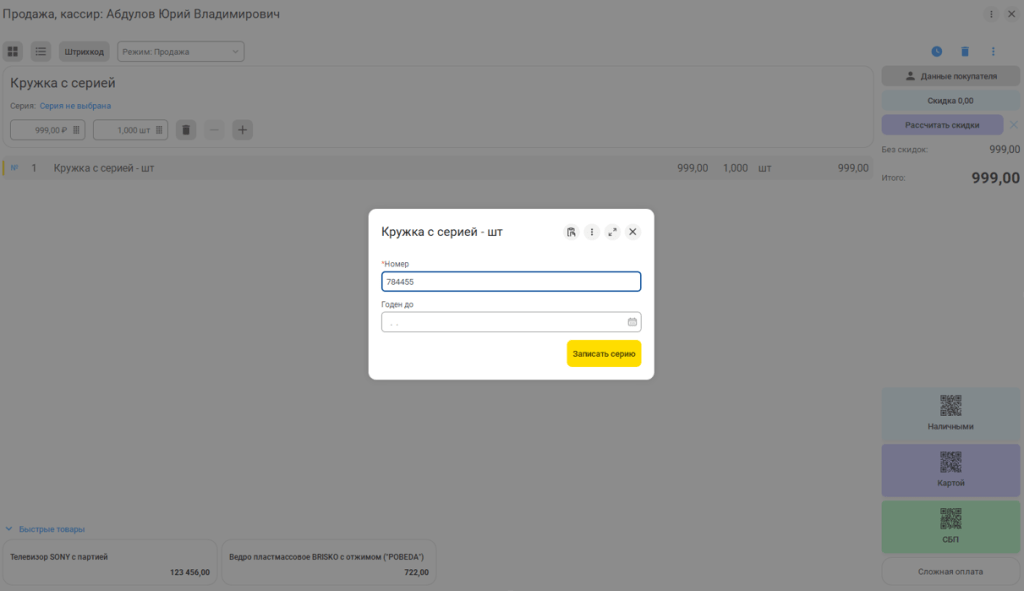
Task: Open the dialog's three-dot menu
Action: [592, 232]
